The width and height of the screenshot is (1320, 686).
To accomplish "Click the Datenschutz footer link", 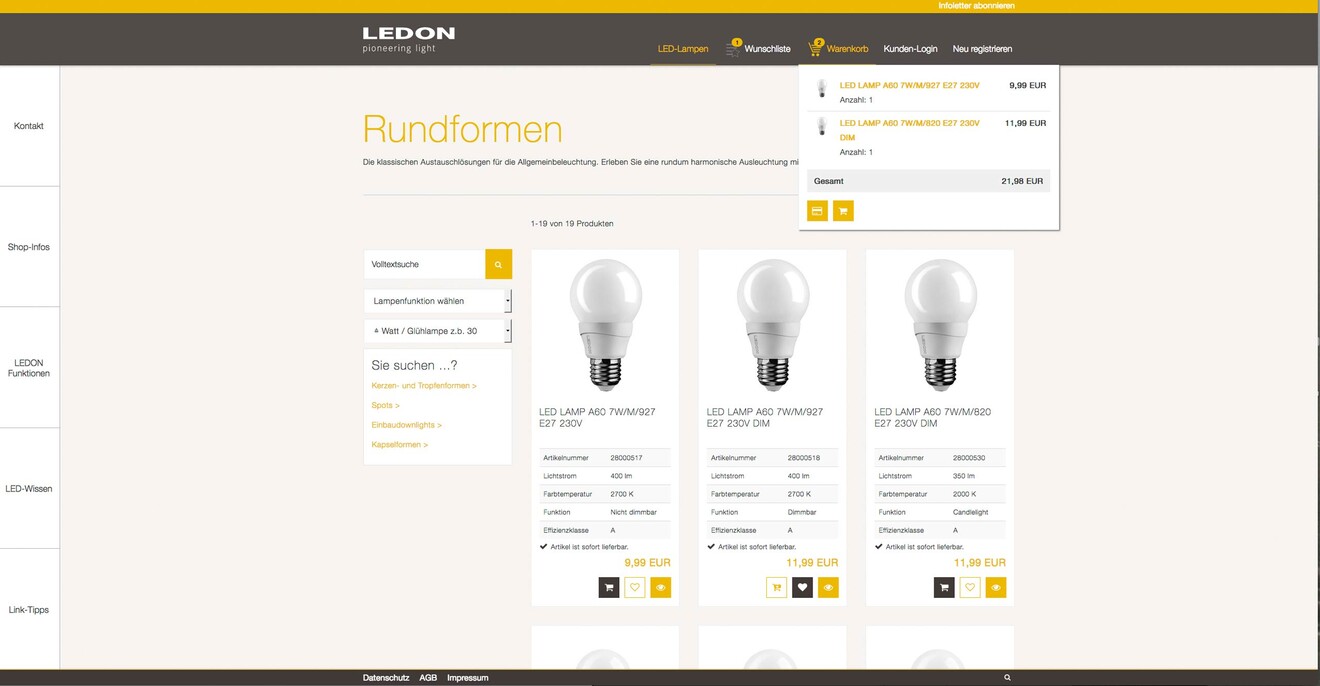I will (x=386, y=678).
